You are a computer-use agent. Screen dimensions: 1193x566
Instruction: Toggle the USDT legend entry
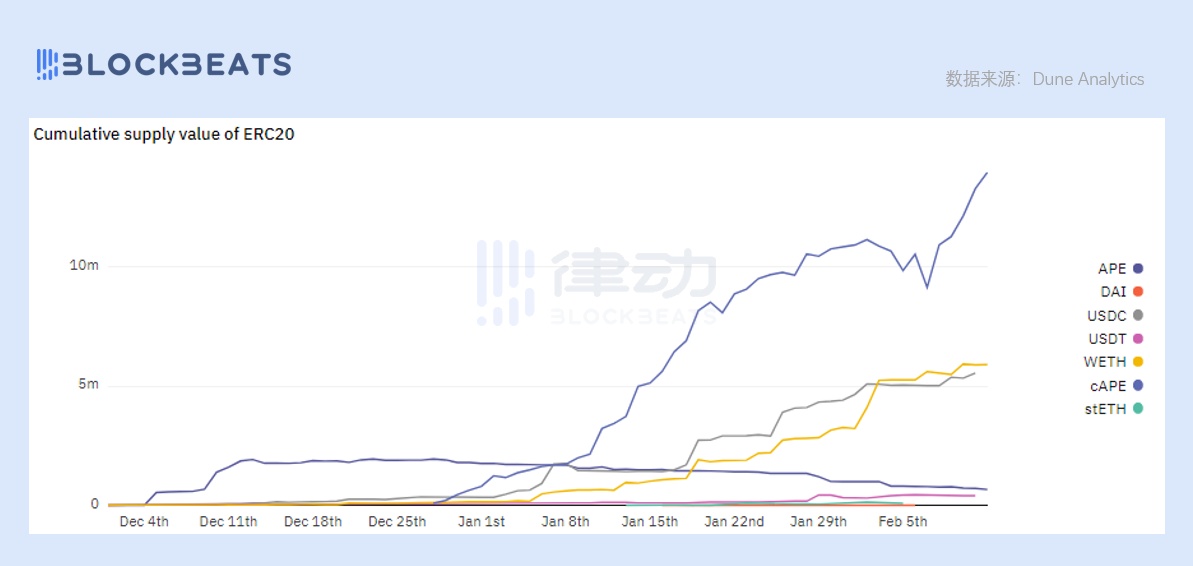(1118, 338)
